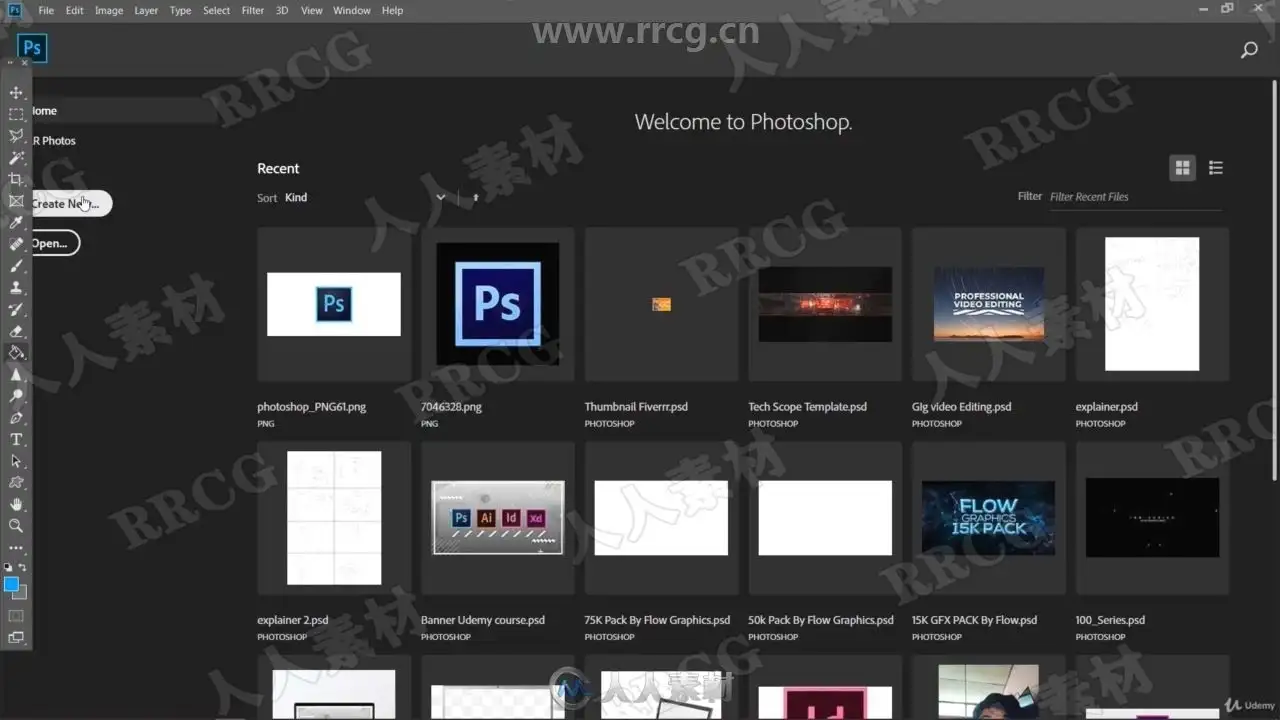
Task: Click the Open button
Action: click(x=55, y=243)
